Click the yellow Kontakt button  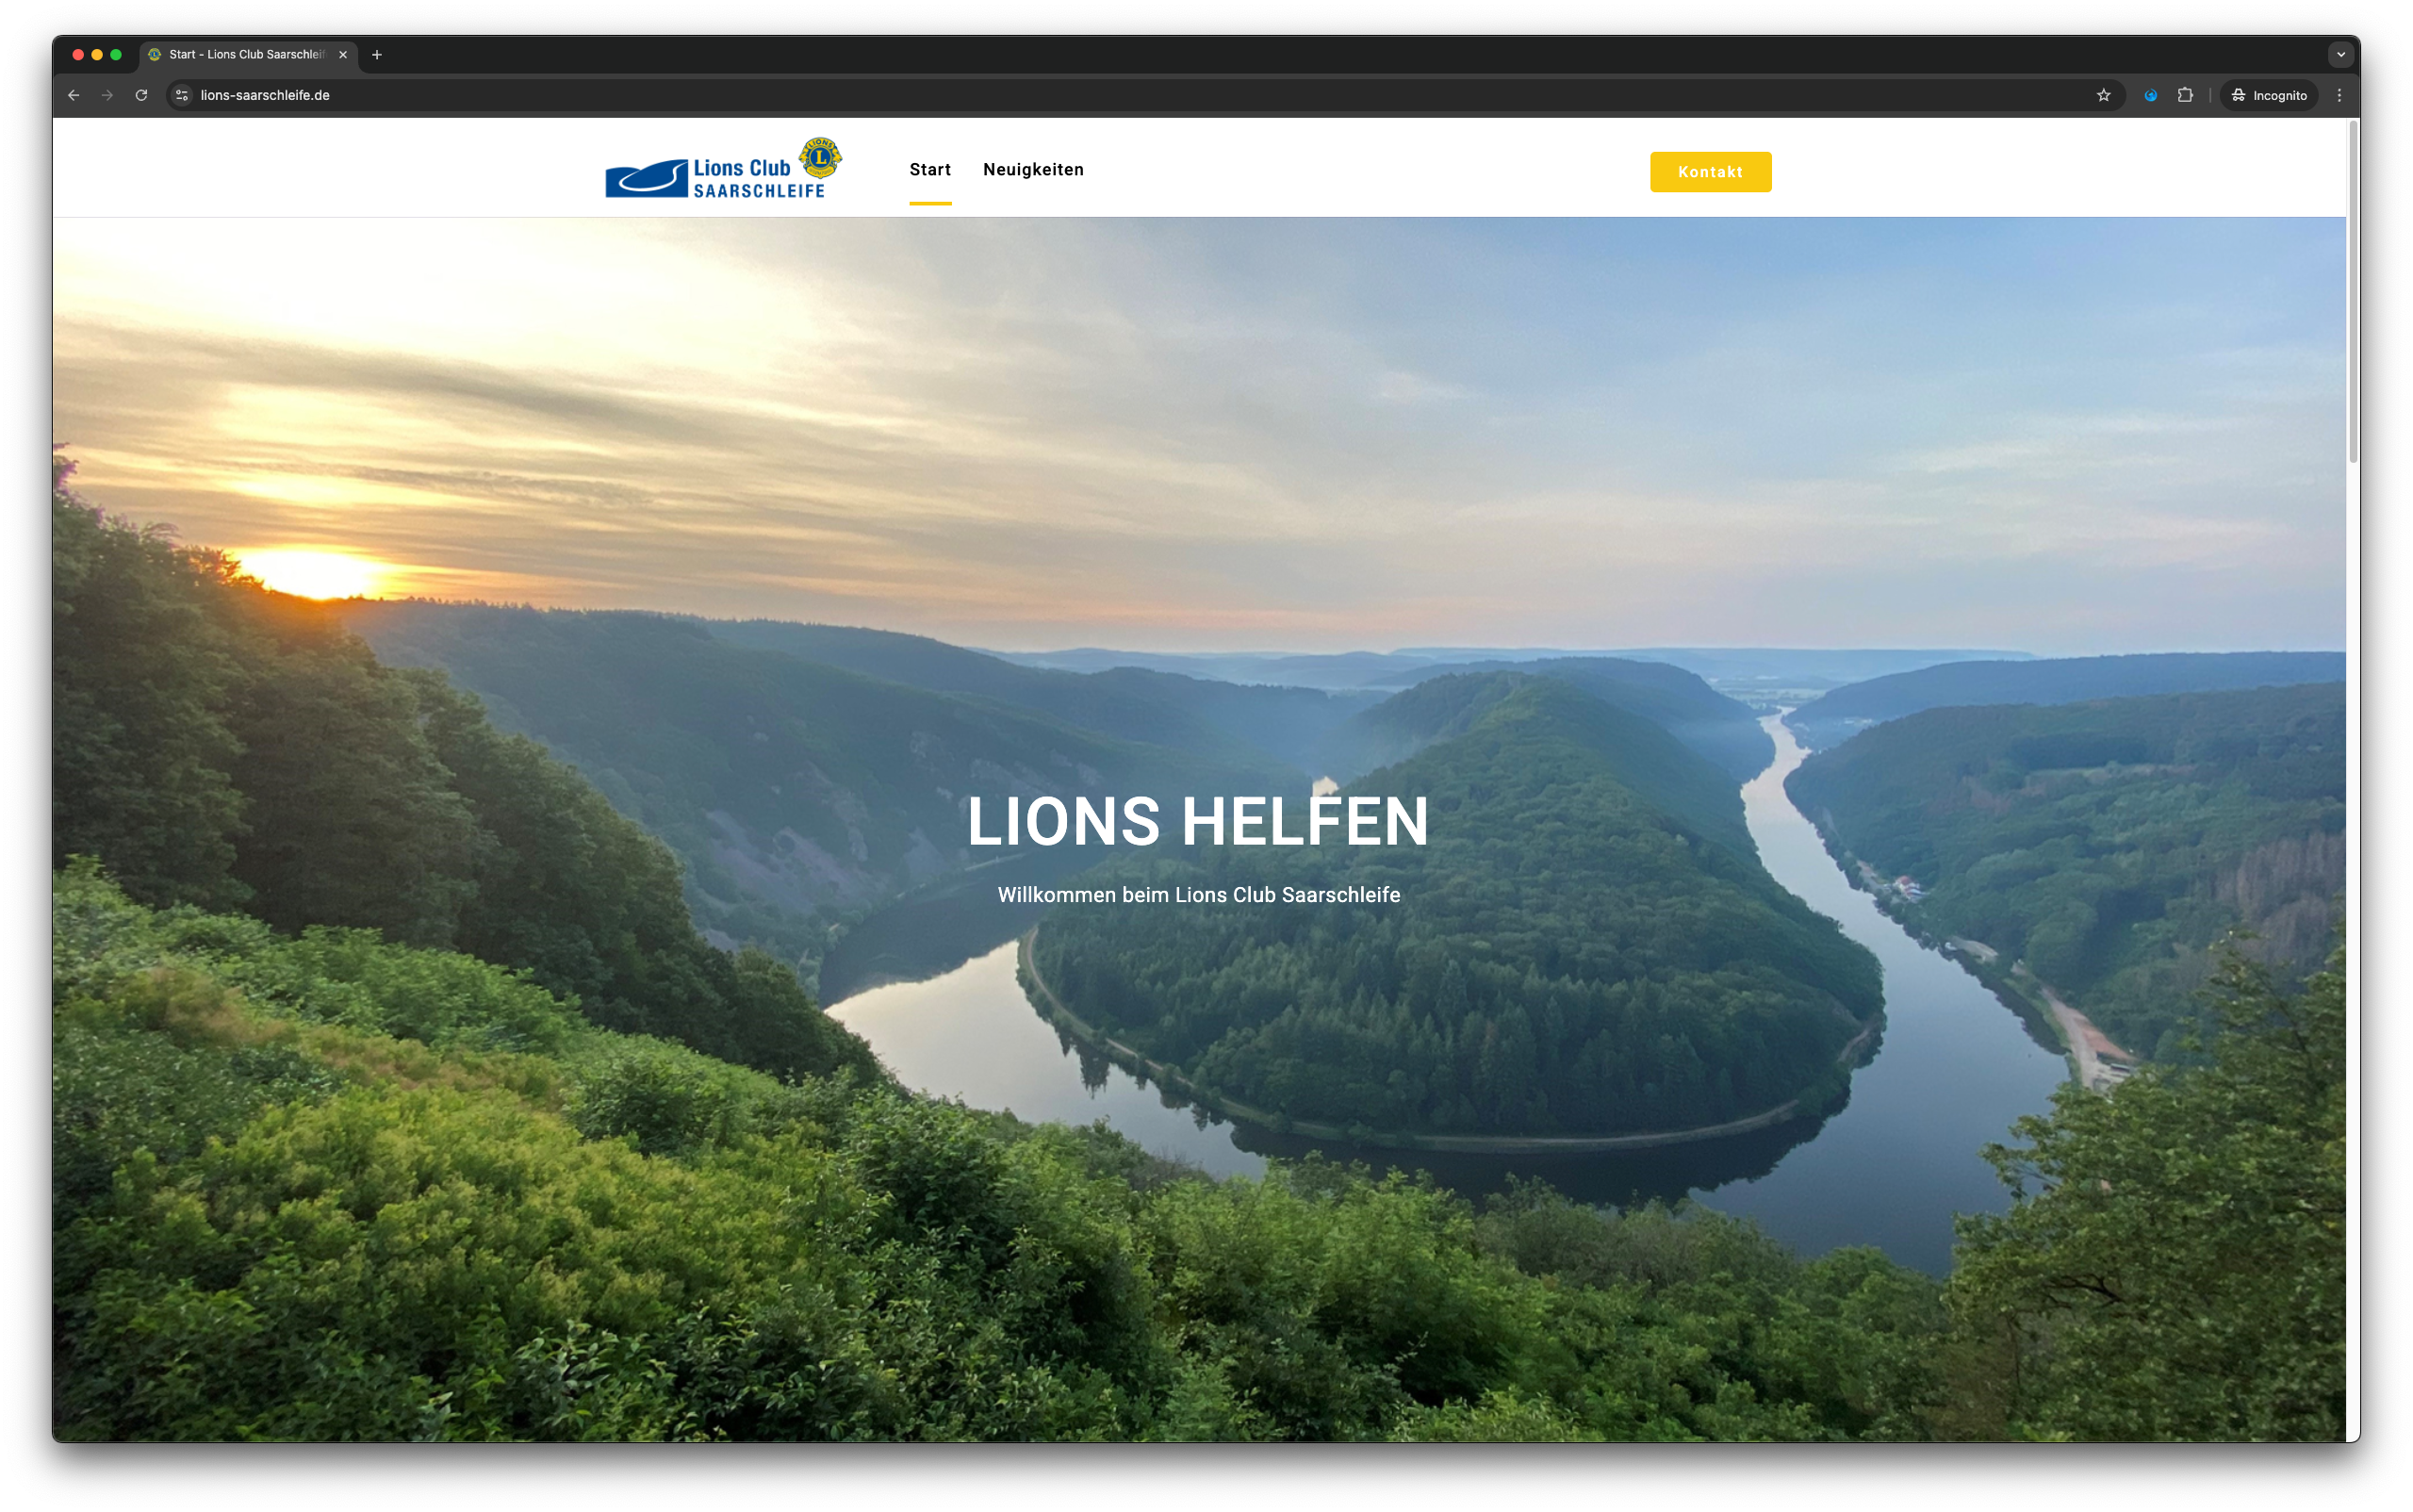coord(1710,172)
